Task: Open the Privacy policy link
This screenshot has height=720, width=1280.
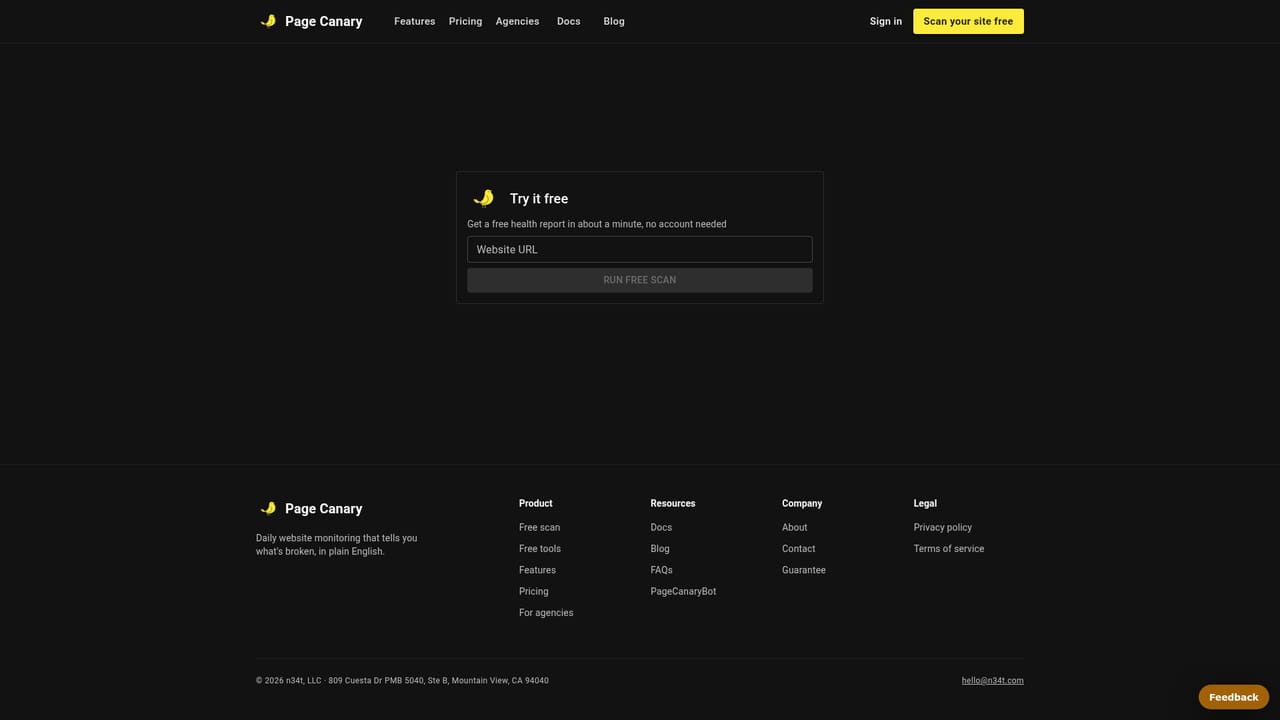Action: tap(943, 527)
